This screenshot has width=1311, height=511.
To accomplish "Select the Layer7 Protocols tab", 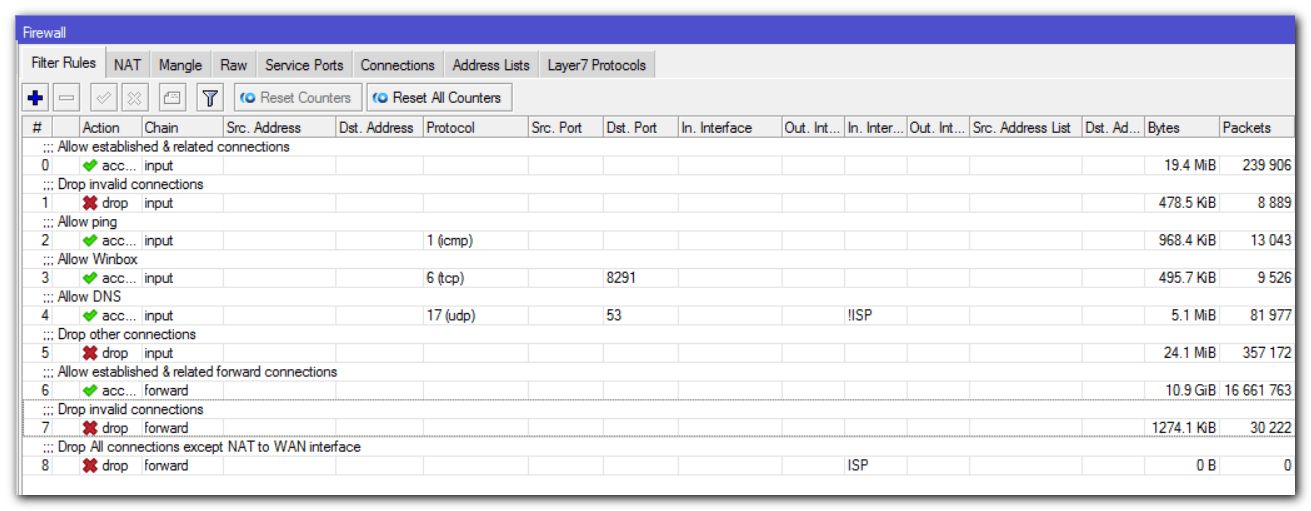I will 596,65.
